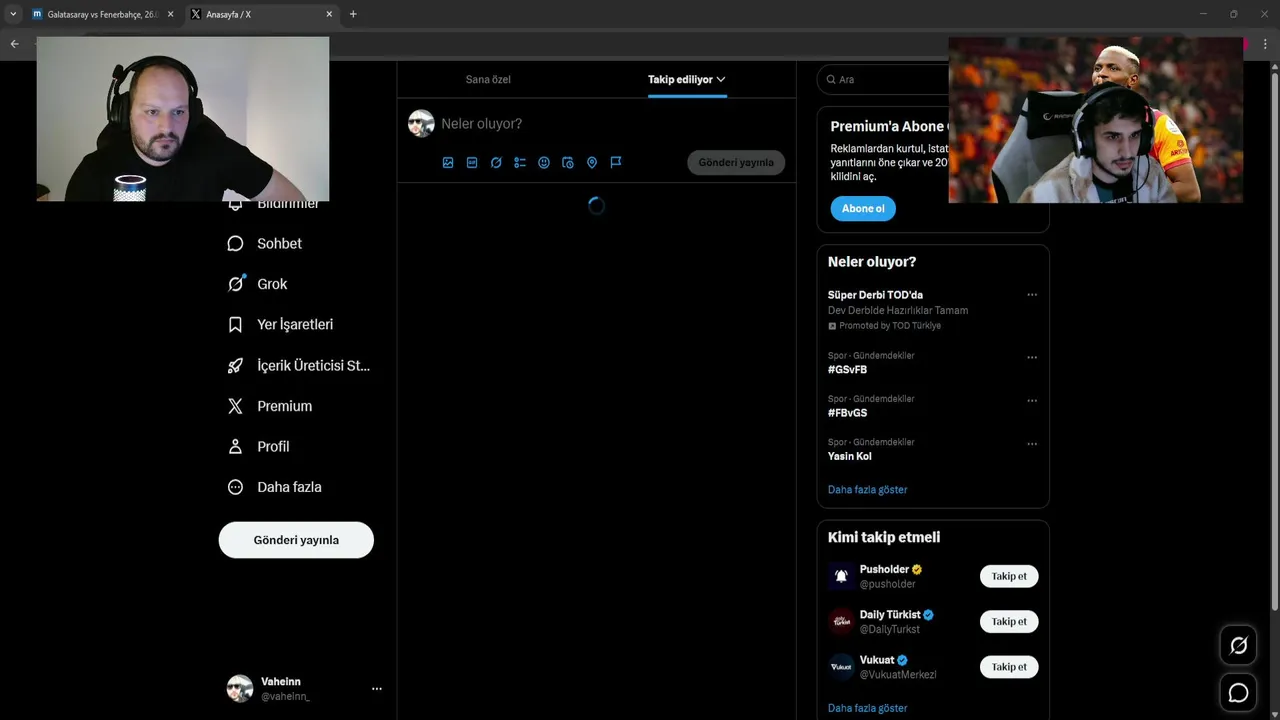Add an image to the post
Screen dimensions: 1280x720
tap(448, 162)
